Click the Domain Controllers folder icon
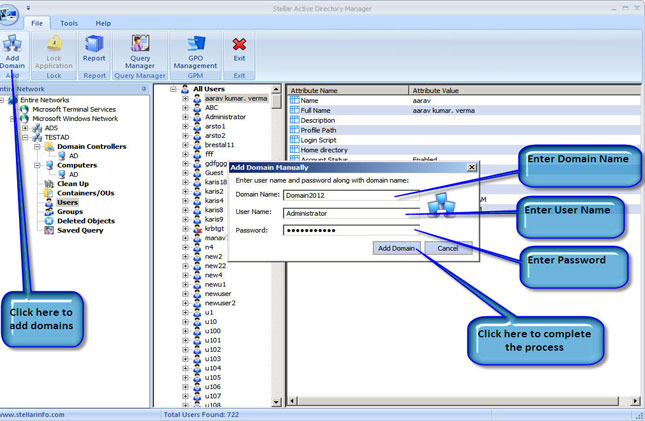The width and height of the screenshot is (645, 421). click(49, 147)
